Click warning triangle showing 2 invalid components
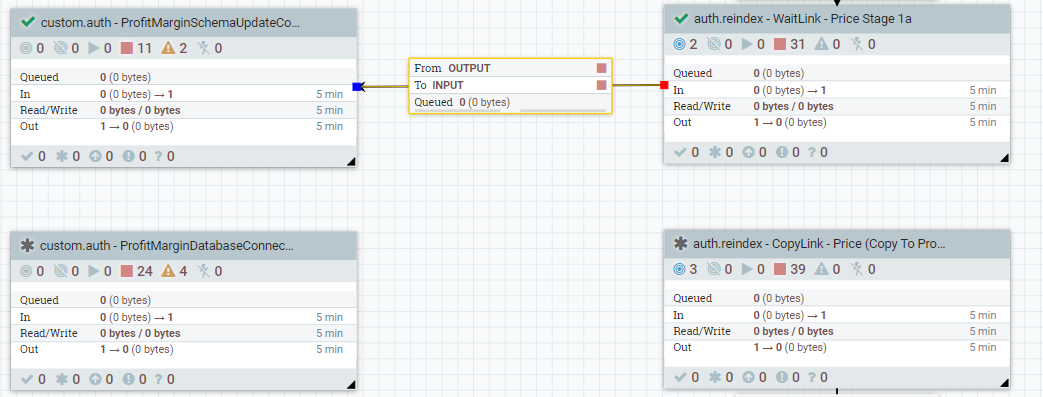Viewport: 1043px width, 397px height. click(168, 48)
